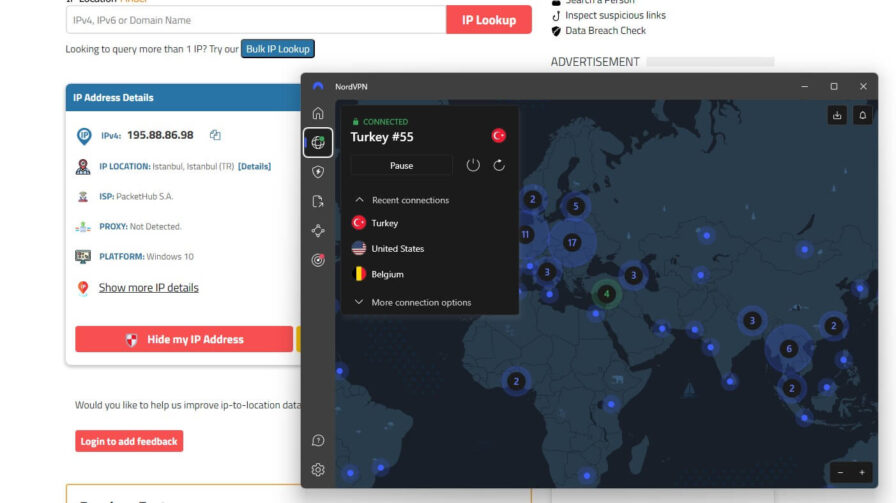Click the Turkey #55 server name
Screen dimensions: 896x503
click(x=382, y=137)
